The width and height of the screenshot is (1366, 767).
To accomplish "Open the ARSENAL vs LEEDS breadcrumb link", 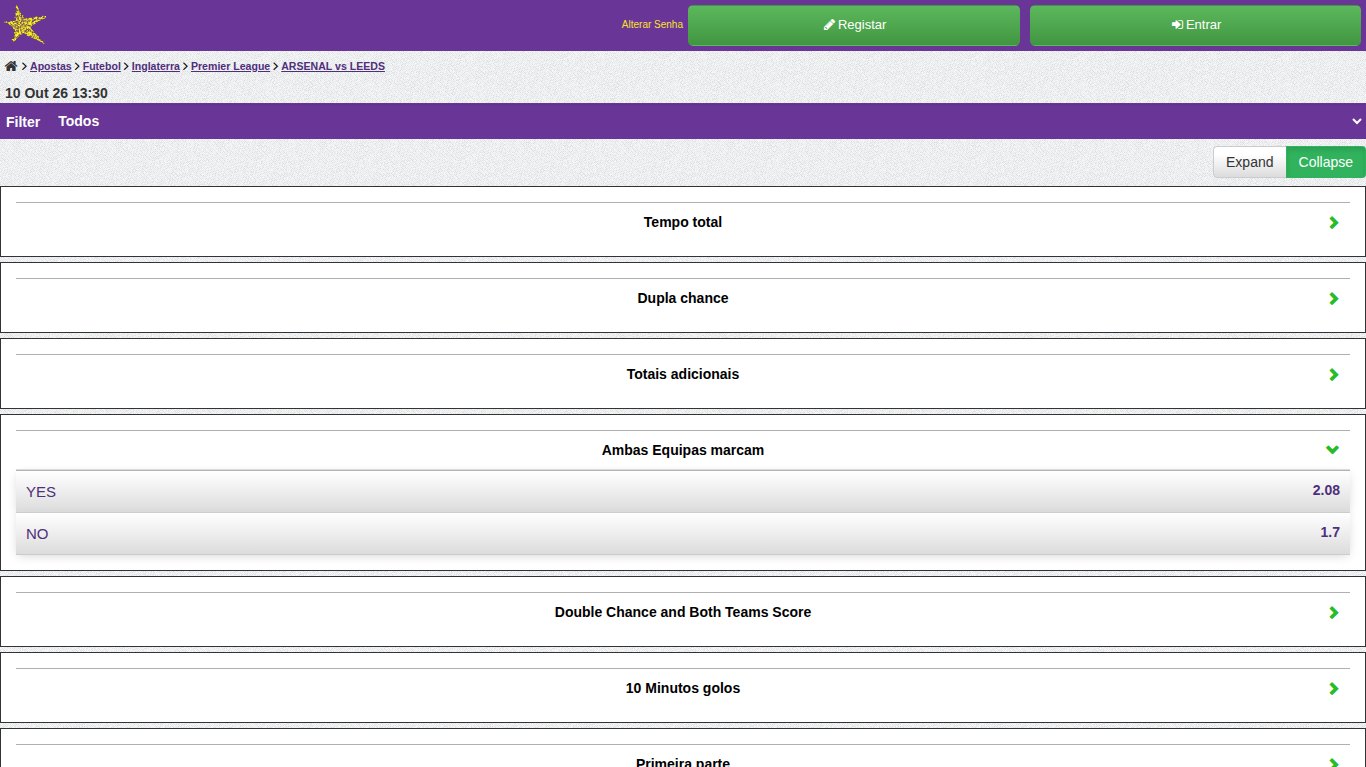I will [x=333, y=66].
